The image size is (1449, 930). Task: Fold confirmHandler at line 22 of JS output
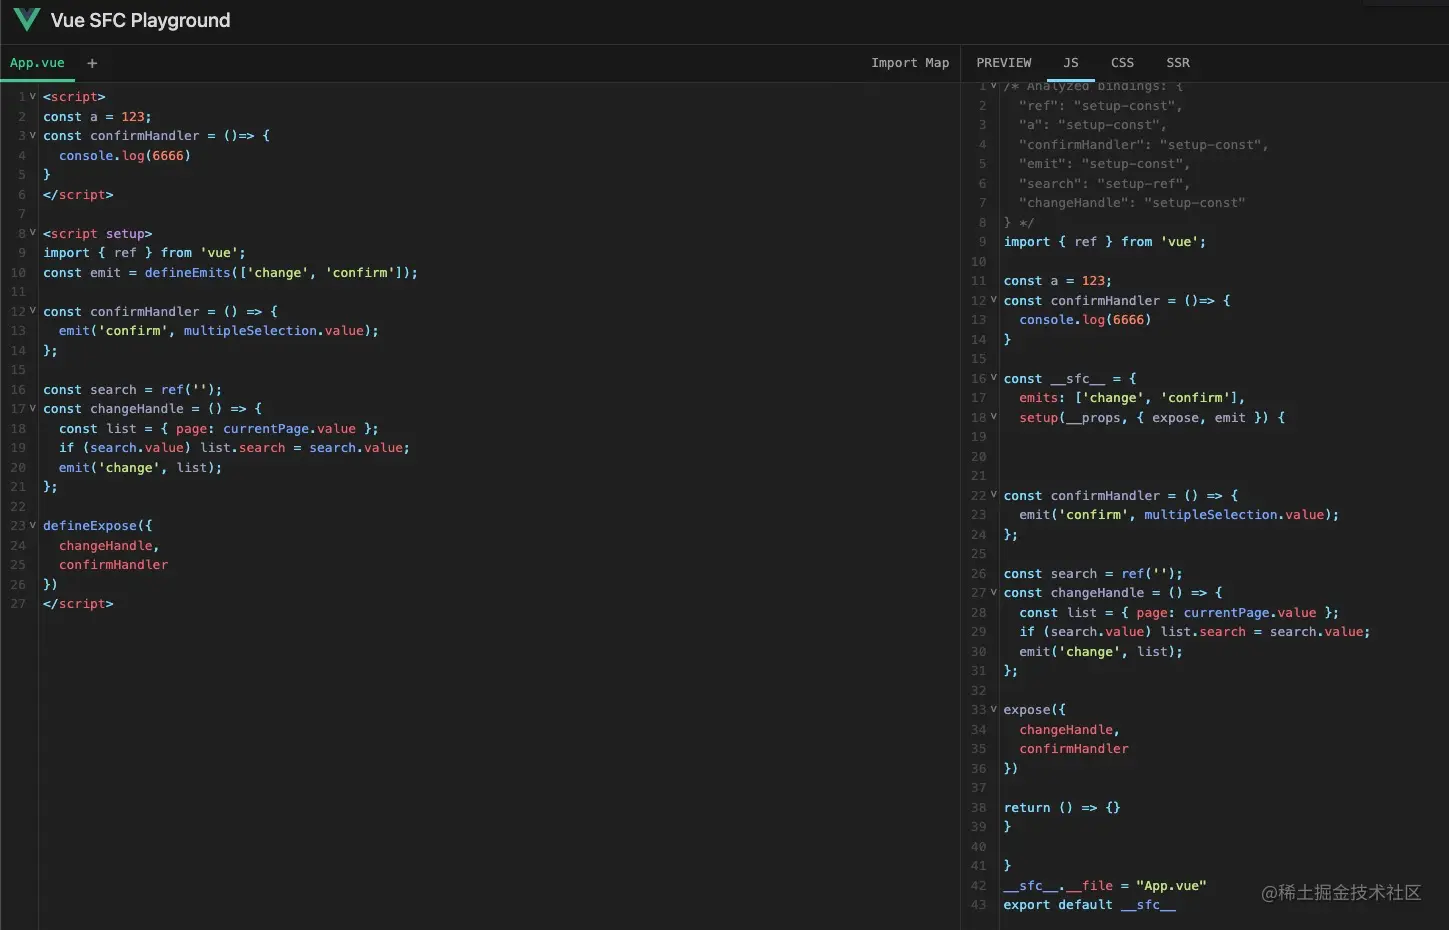993,495
